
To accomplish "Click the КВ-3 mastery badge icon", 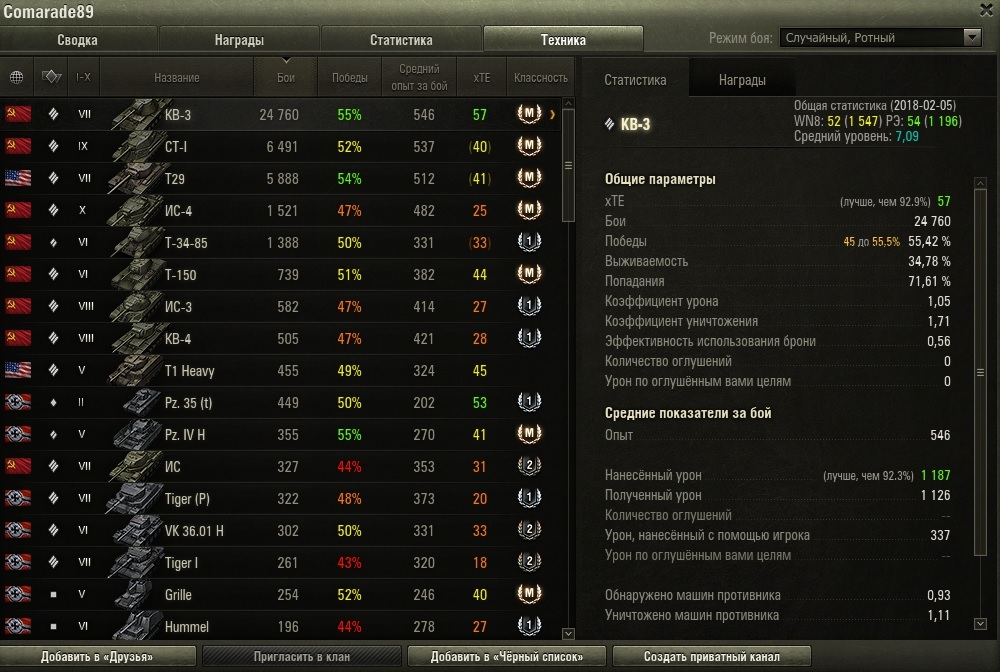I will [x=529, y=114].
